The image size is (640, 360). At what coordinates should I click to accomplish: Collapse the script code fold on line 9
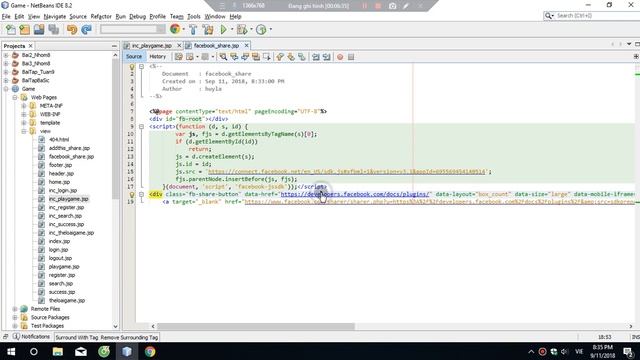pyautogui.click(x=142, y=127)
